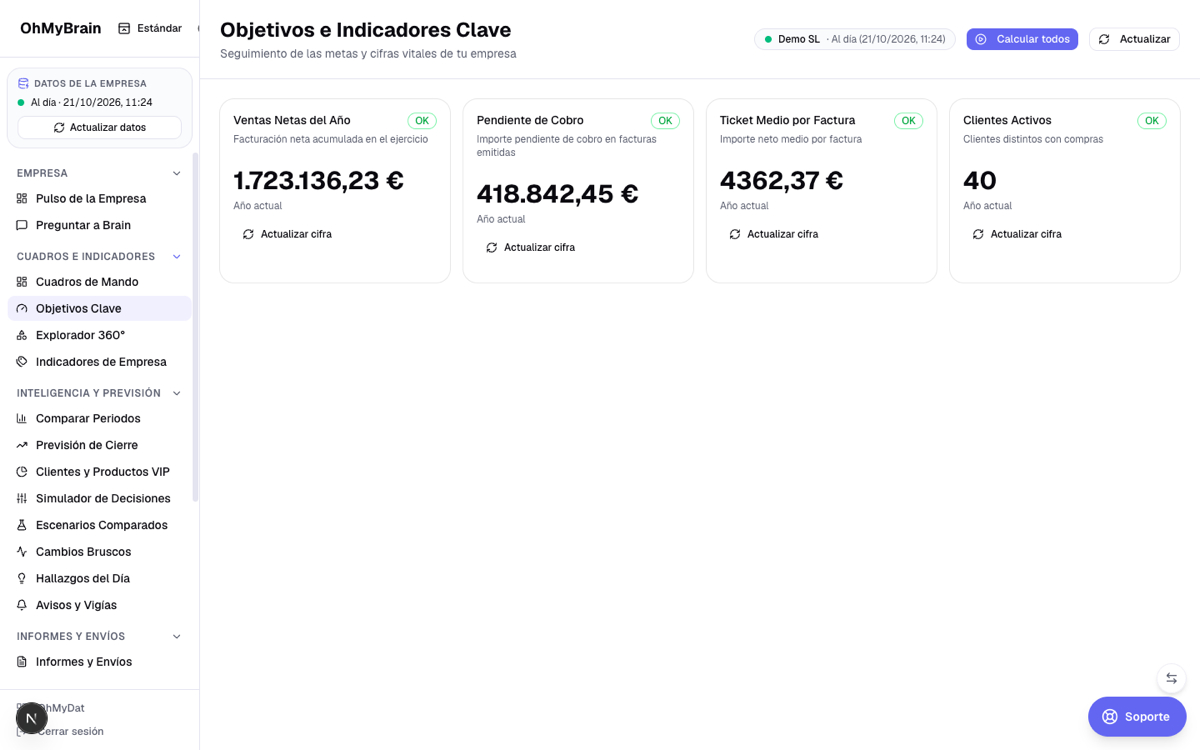The image size is (1200, 750).
Task: Click the Explorador 360° icon
Action: point(22,335)
